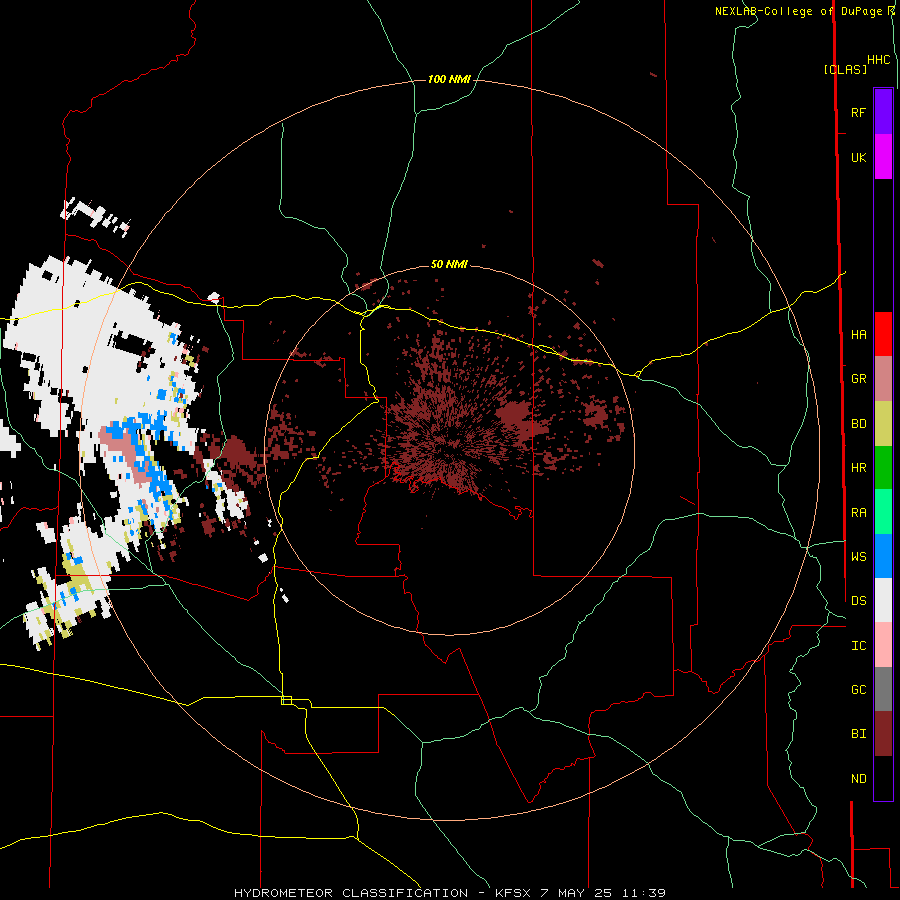Click the "DS" legend label

pos(858,600)
